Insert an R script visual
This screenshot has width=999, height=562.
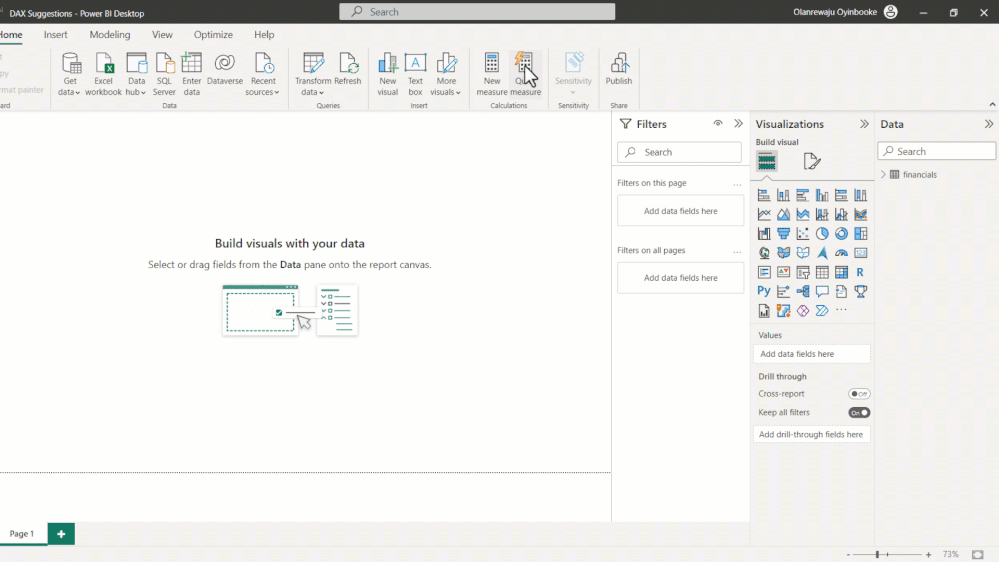pos(861,272)
